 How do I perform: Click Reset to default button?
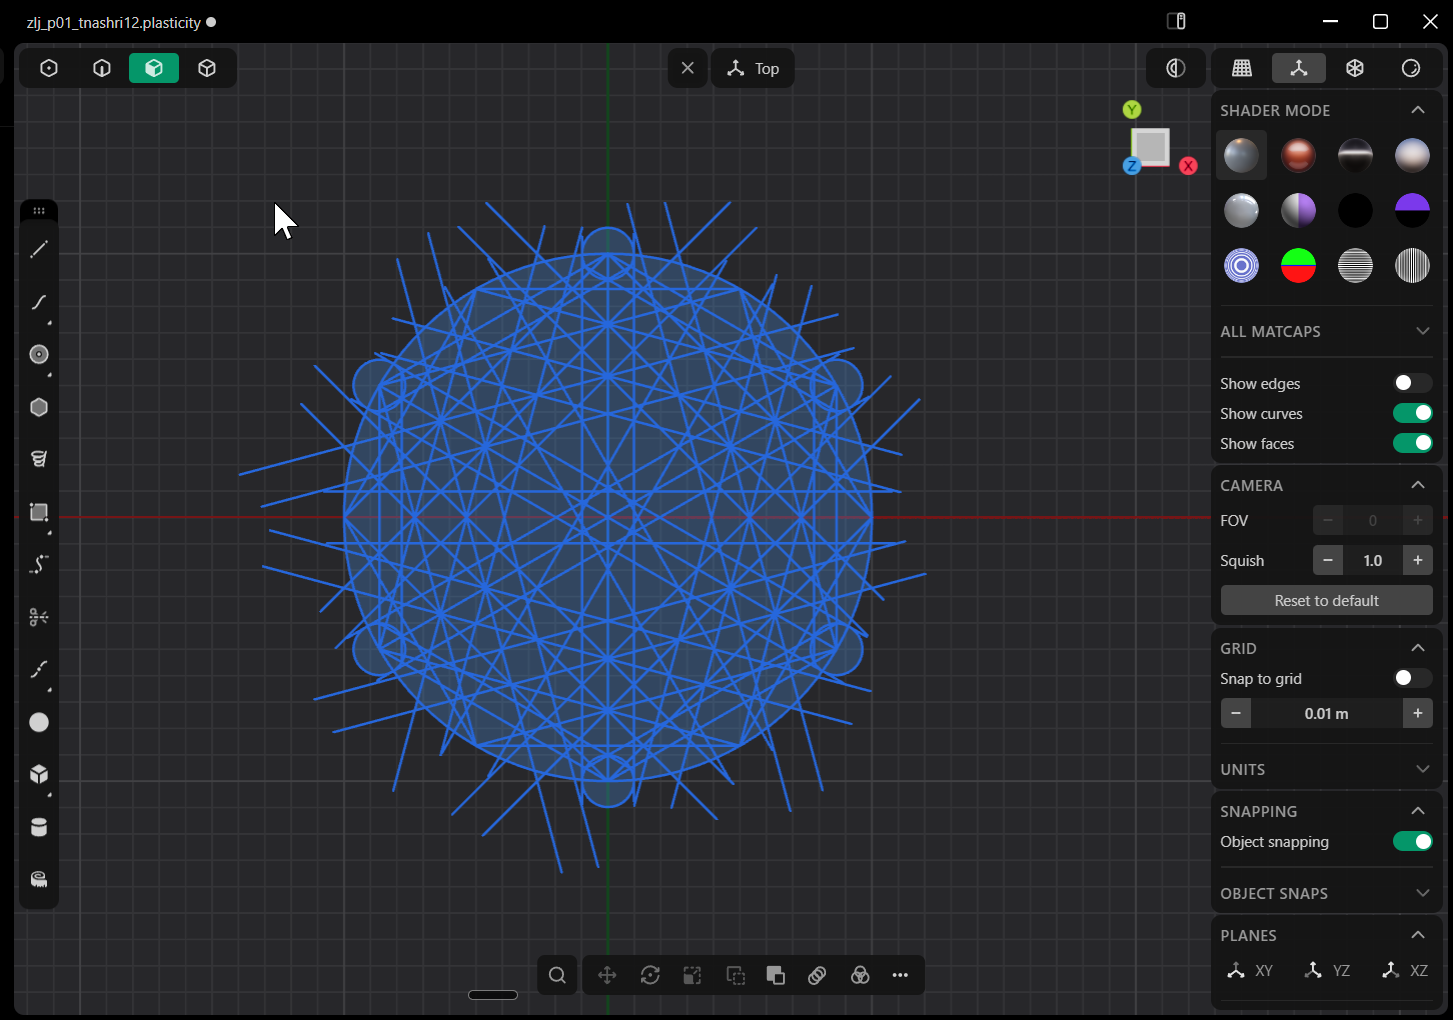pyautogui.click(x=1326, y=600)
